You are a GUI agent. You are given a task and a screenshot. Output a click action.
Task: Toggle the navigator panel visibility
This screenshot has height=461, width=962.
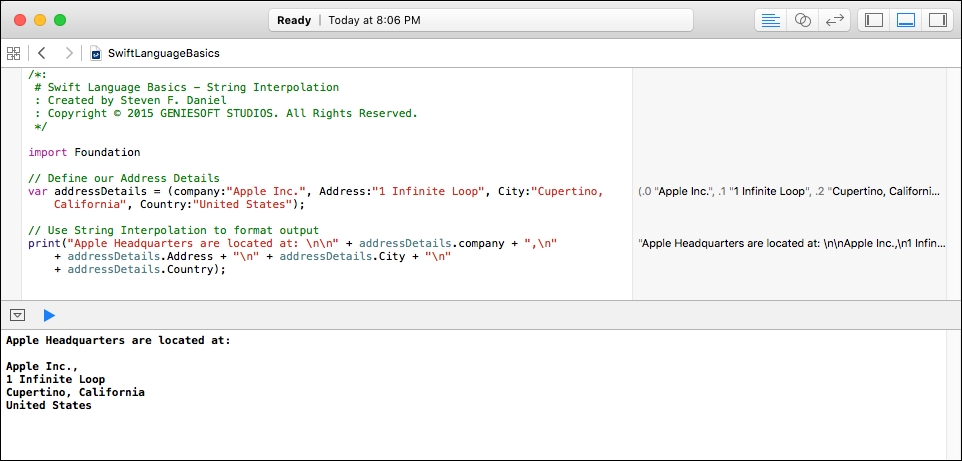(x=874, y=20)
